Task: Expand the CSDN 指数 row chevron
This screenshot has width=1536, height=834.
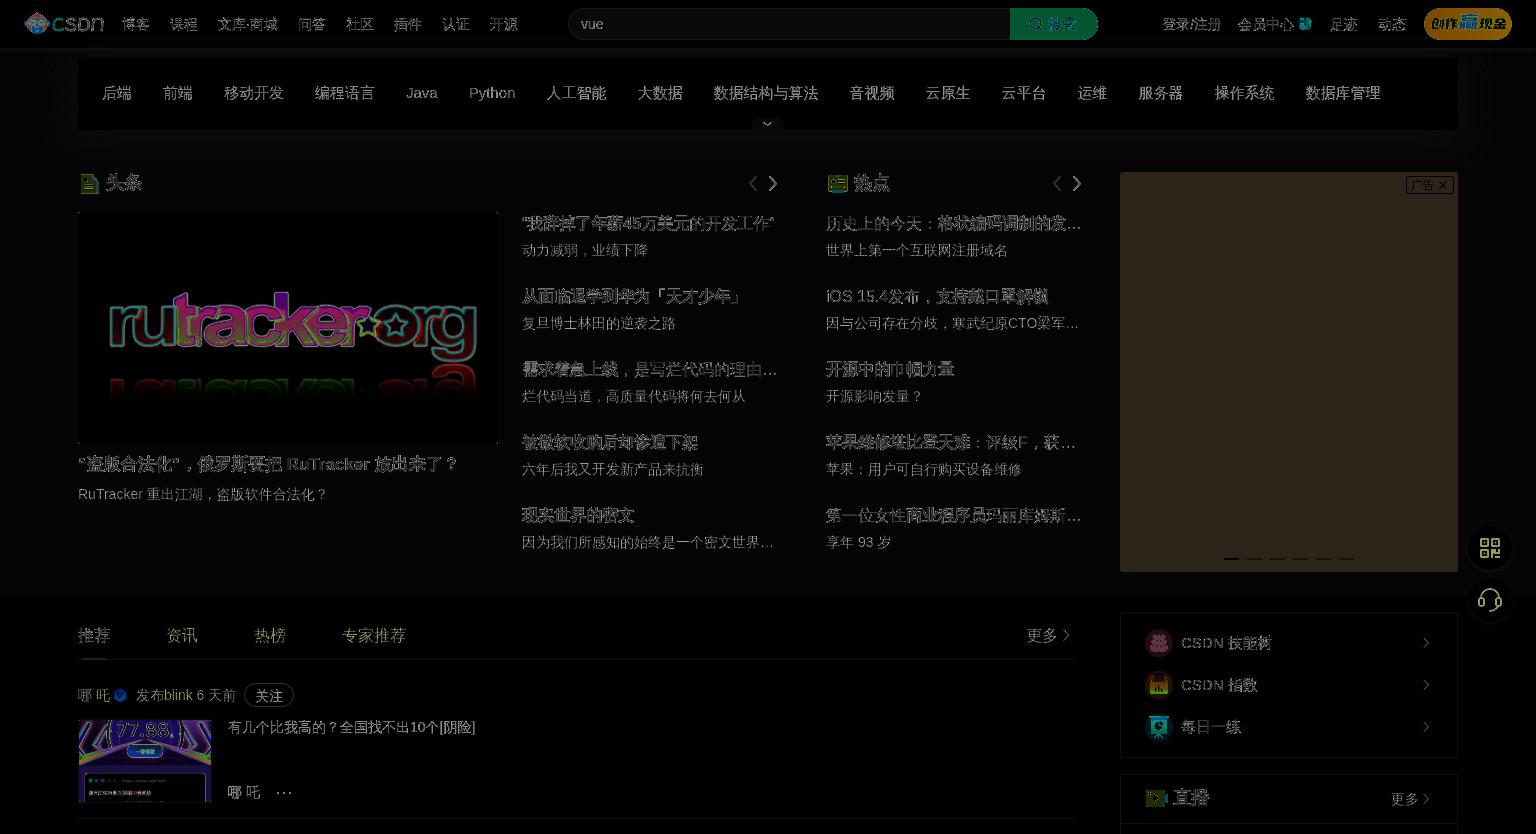Action: 1426,685
